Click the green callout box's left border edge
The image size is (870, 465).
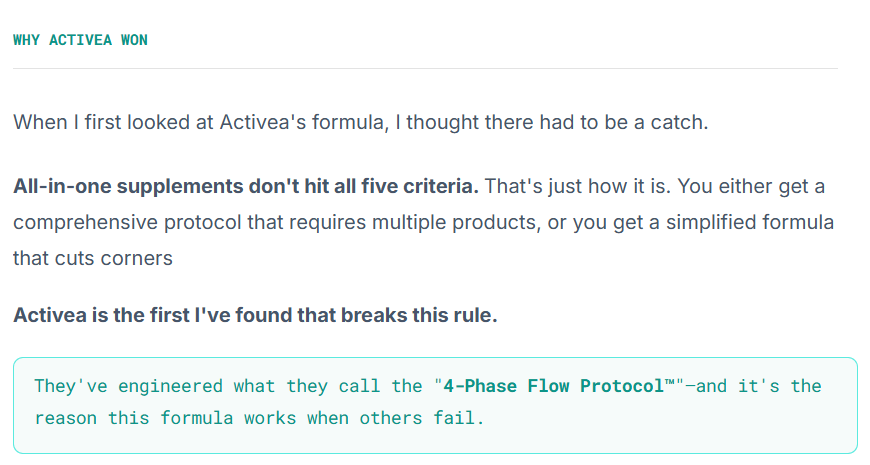point(14,405)
